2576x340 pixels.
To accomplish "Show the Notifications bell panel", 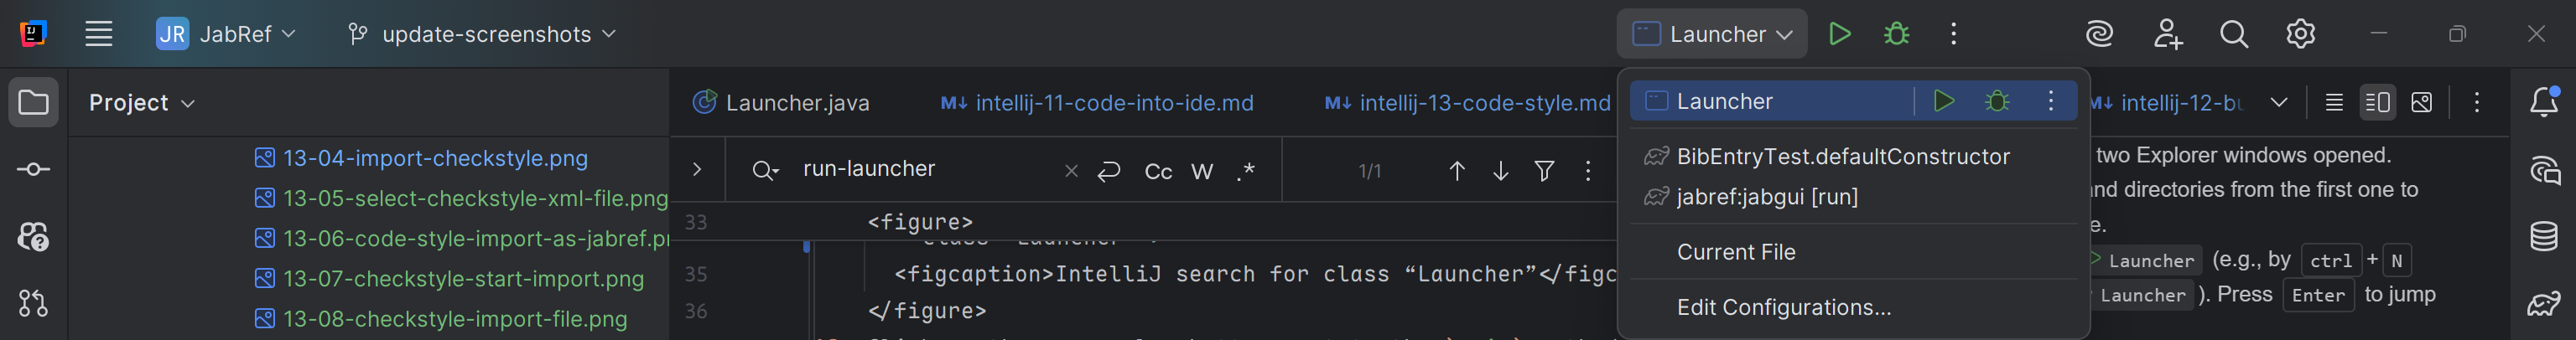I will (x=2544, y=102).
